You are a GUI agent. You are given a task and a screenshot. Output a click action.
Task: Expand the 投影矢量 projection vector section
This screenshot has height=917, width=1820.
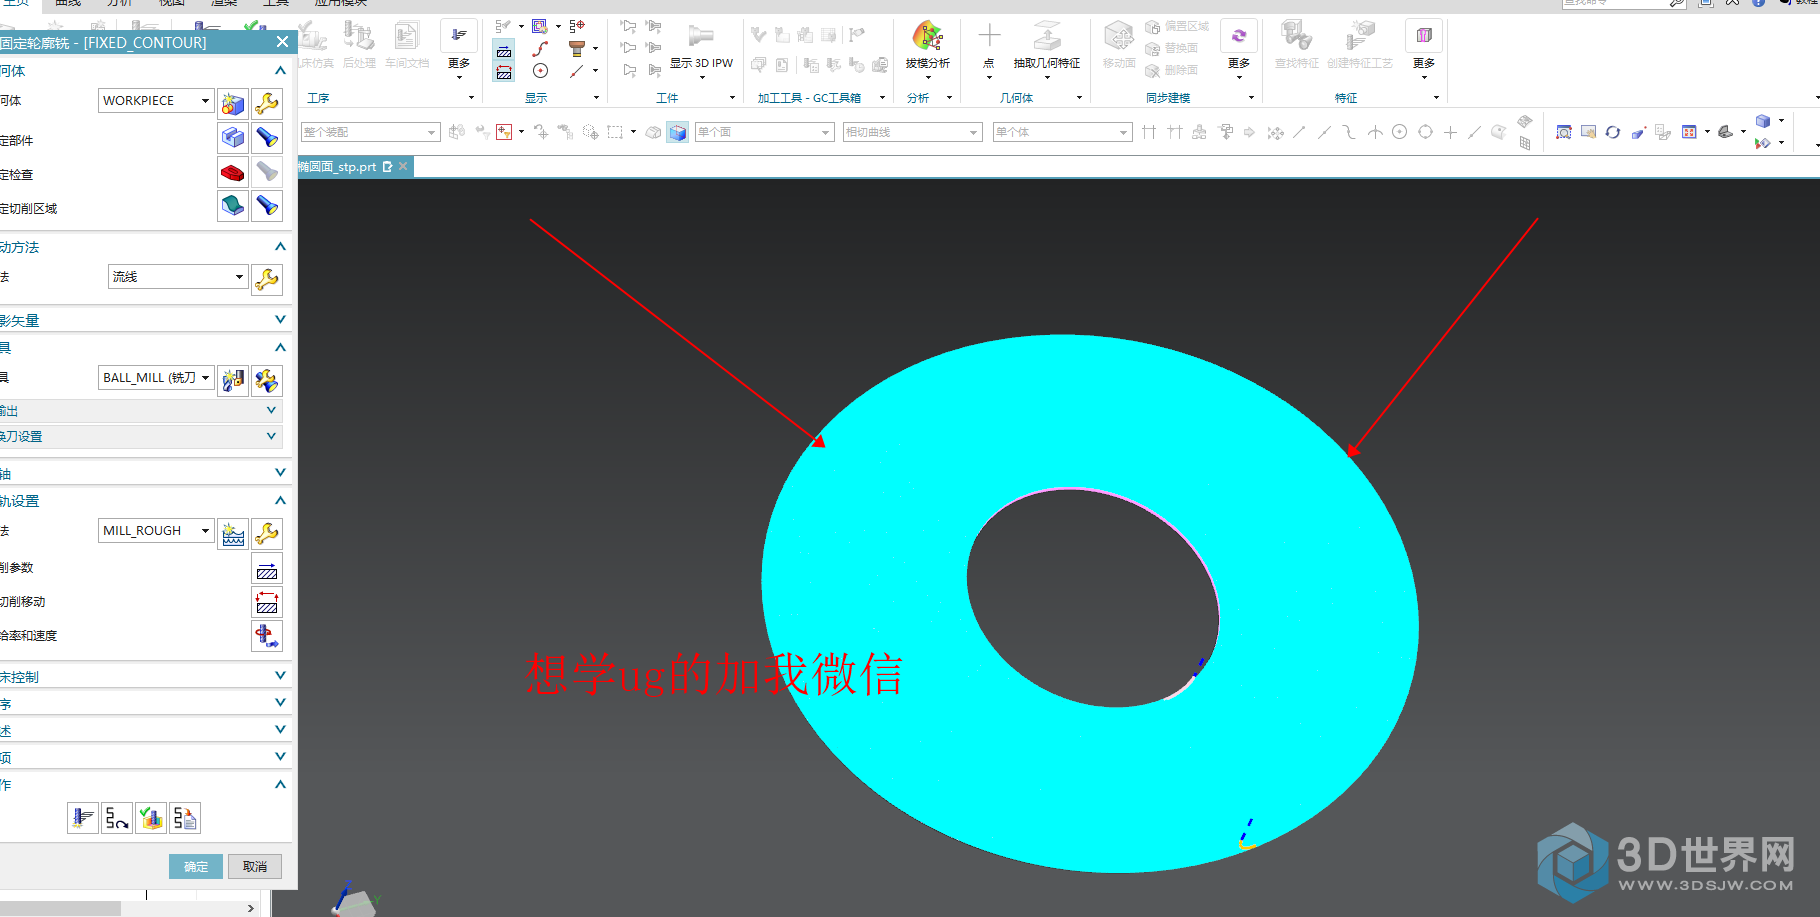pos(280,320)
